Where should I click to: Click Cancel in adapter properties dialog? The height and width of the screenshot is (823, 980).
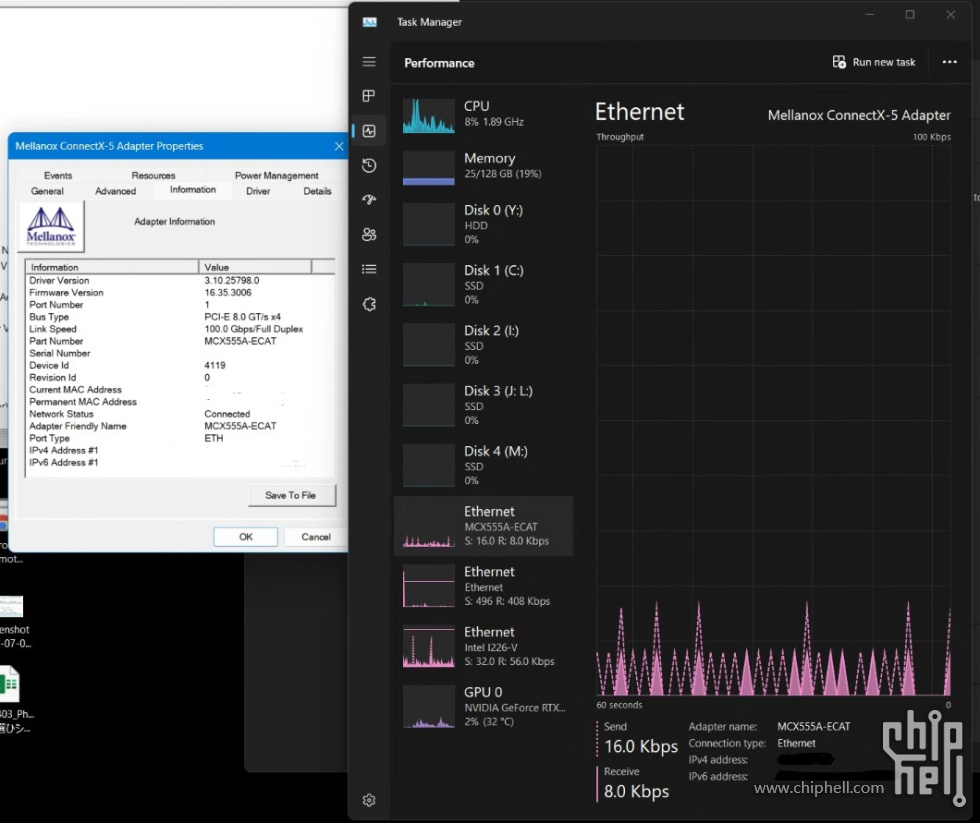(x=316, y=537)
